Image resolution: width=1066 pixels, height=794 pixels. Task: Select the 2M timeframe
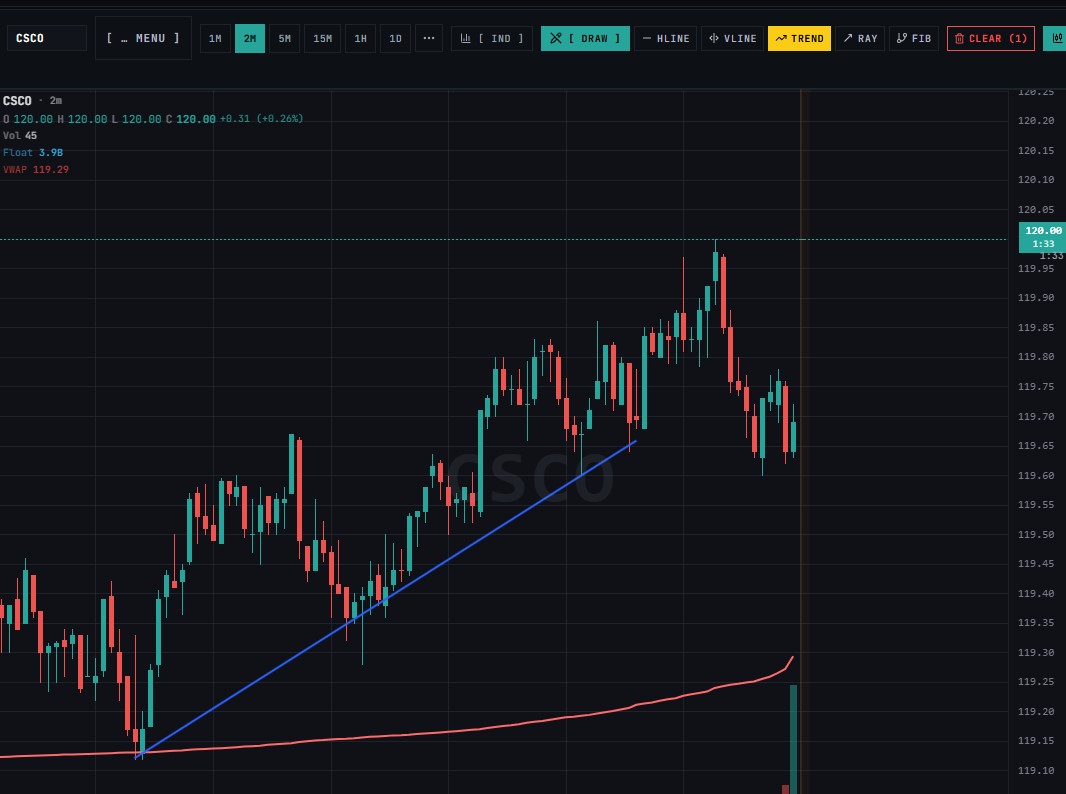click(250, 38)
